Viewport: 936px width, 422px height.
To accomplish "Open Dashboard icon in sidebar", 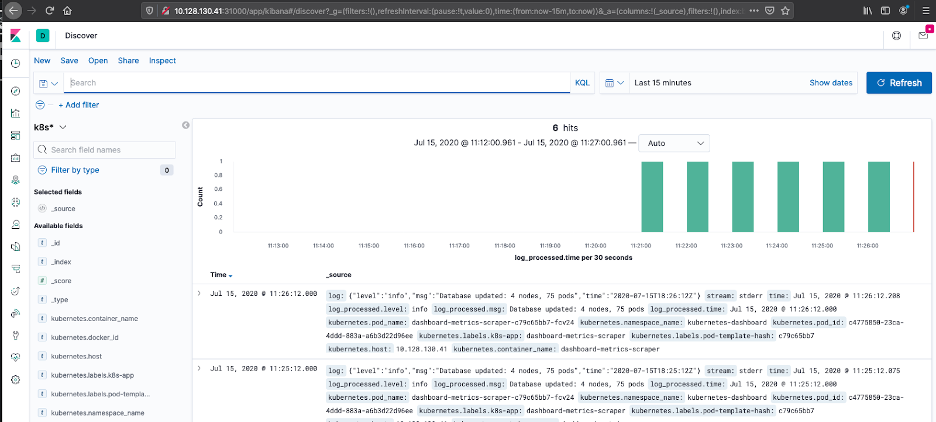I will (16, 135).
